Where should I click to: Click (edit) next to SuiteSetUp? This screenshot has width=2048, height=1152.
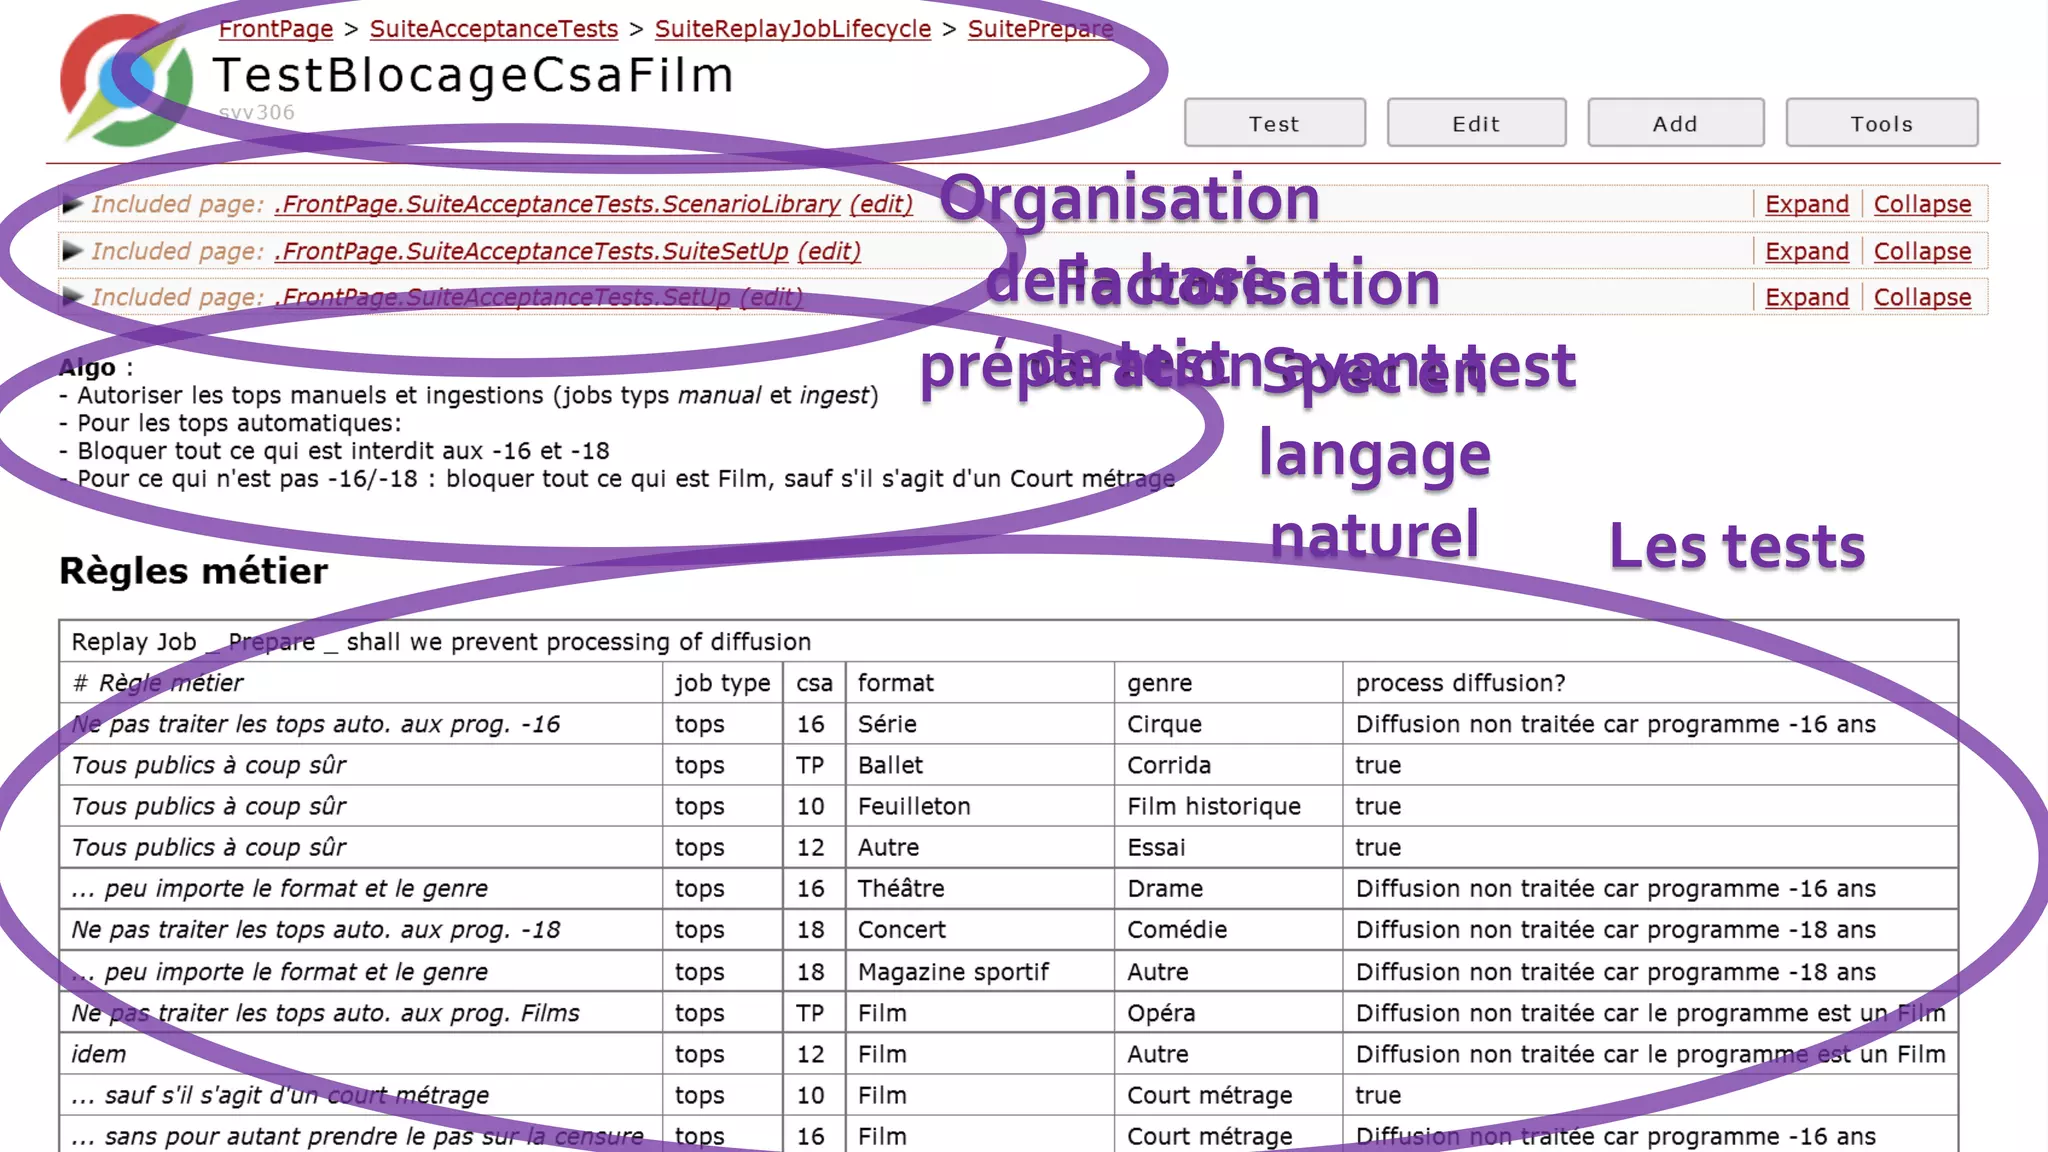click(x=829, y=251)
